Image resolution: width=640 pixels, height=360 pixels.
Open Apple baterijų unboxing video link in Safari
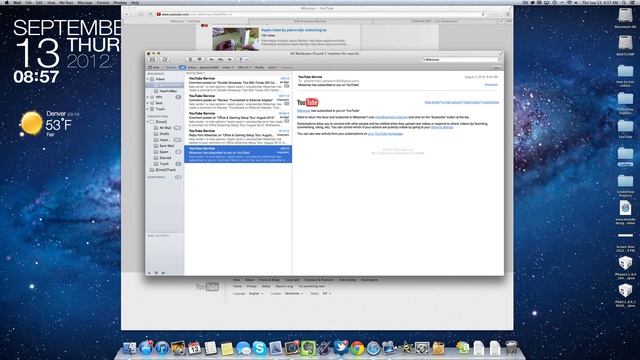(x=294, y=30)
